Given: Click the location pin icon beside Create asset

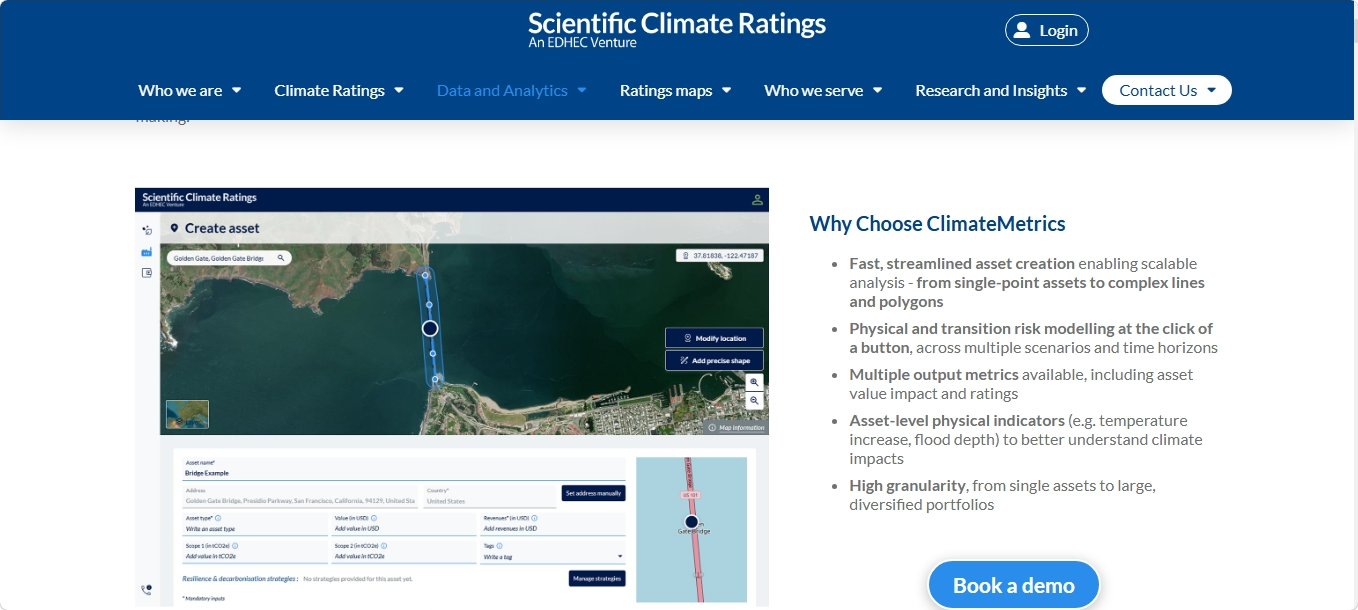Looking at the screenshot, I should pos(174,228).
